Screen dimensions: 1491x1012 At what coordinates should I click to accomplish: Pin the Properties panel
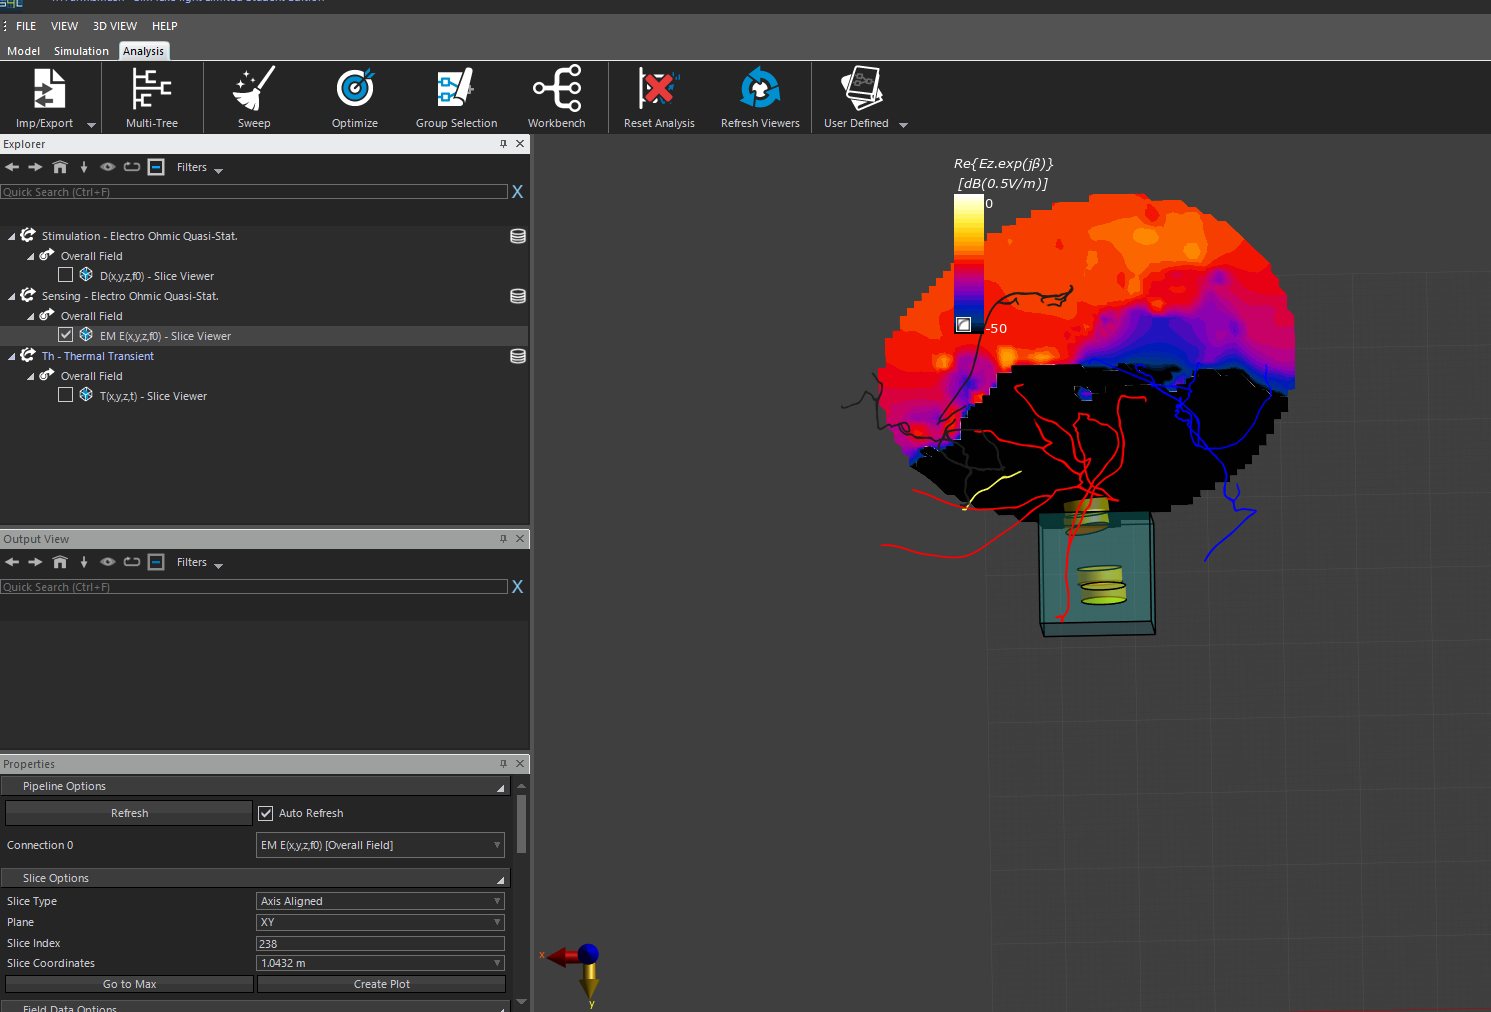pos(503,764)
